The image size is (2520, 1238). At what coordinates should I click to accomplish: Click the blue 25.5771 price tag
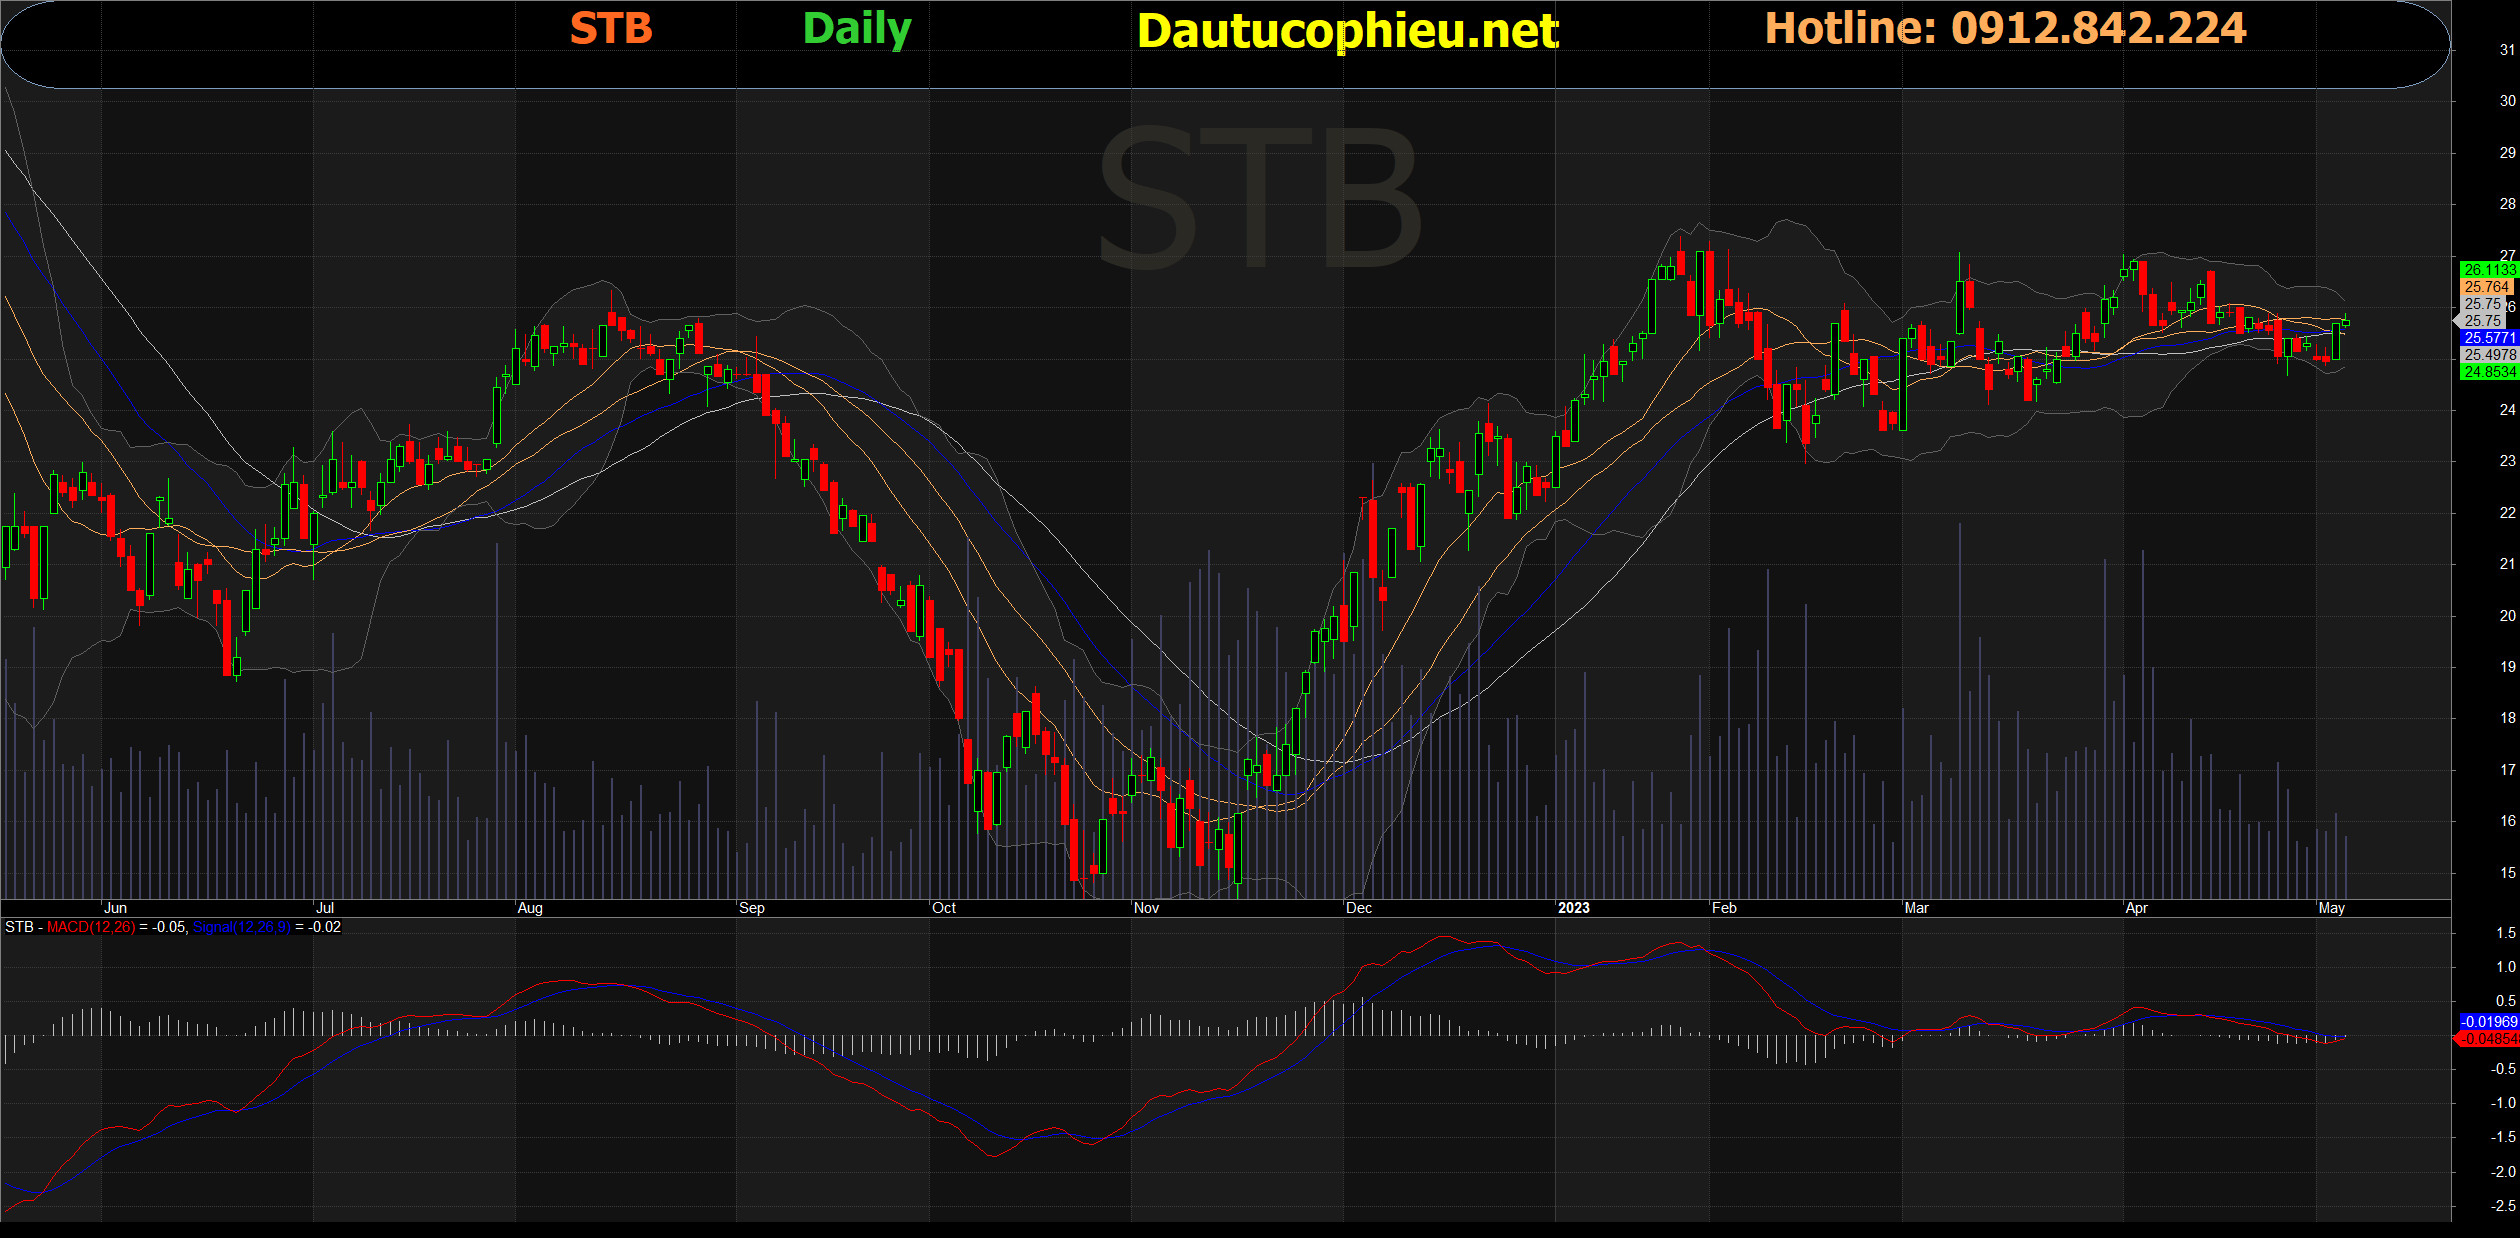click(2488, 338)
